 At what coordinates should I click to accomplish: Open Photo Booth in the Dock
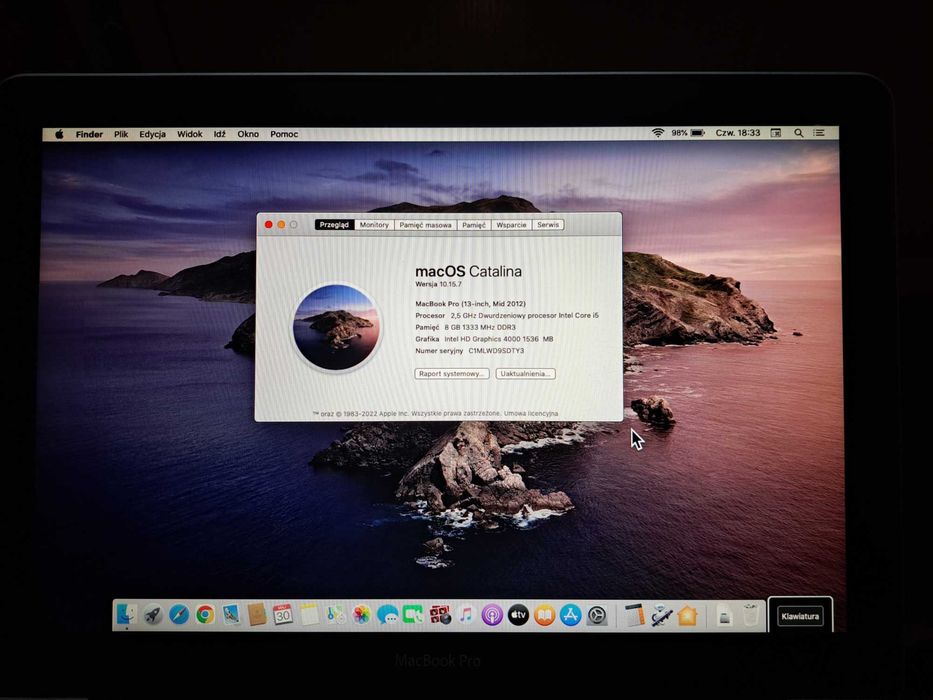point(440,615)
